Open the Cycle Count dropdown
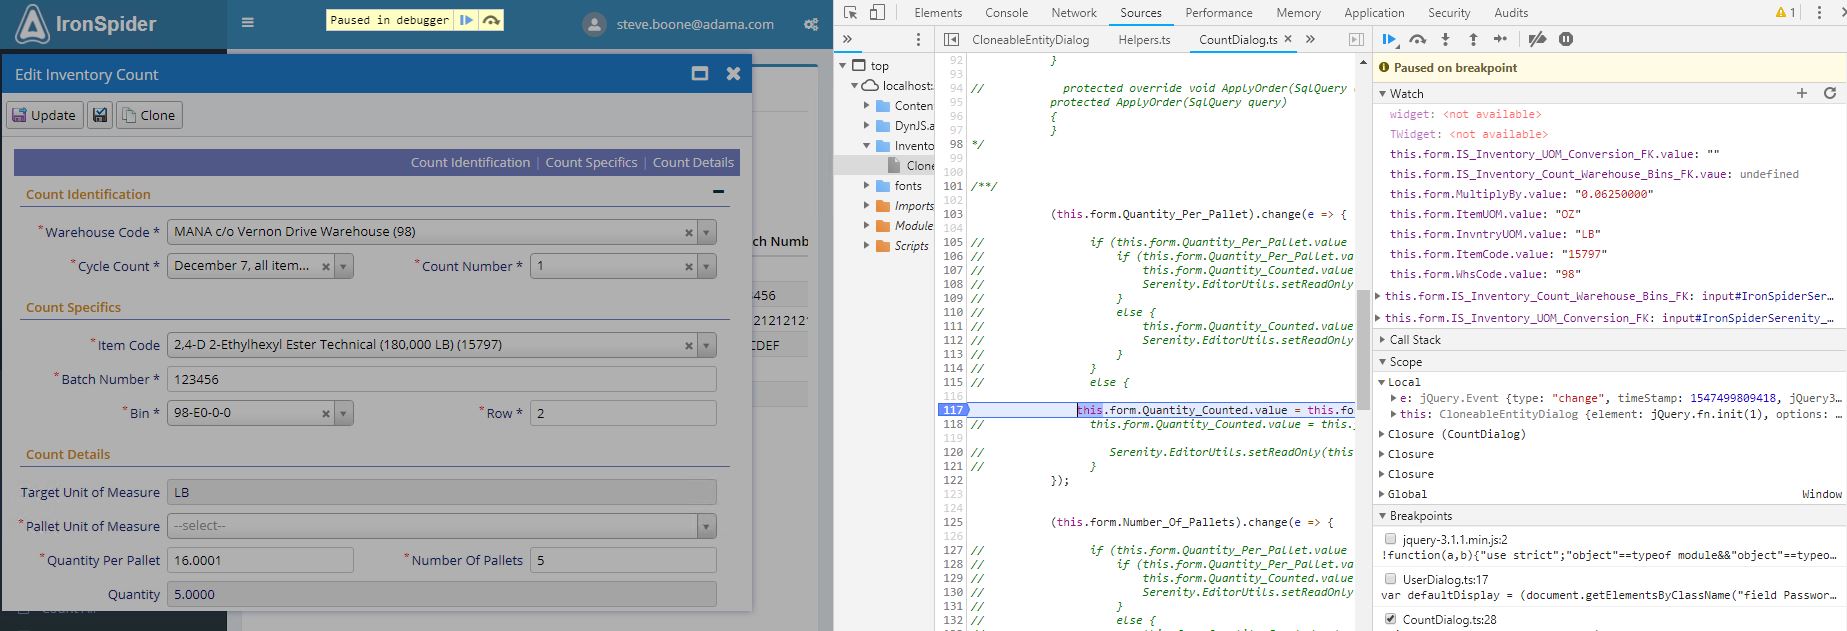This screenshot has width=1847, height=631. [344, 267]
